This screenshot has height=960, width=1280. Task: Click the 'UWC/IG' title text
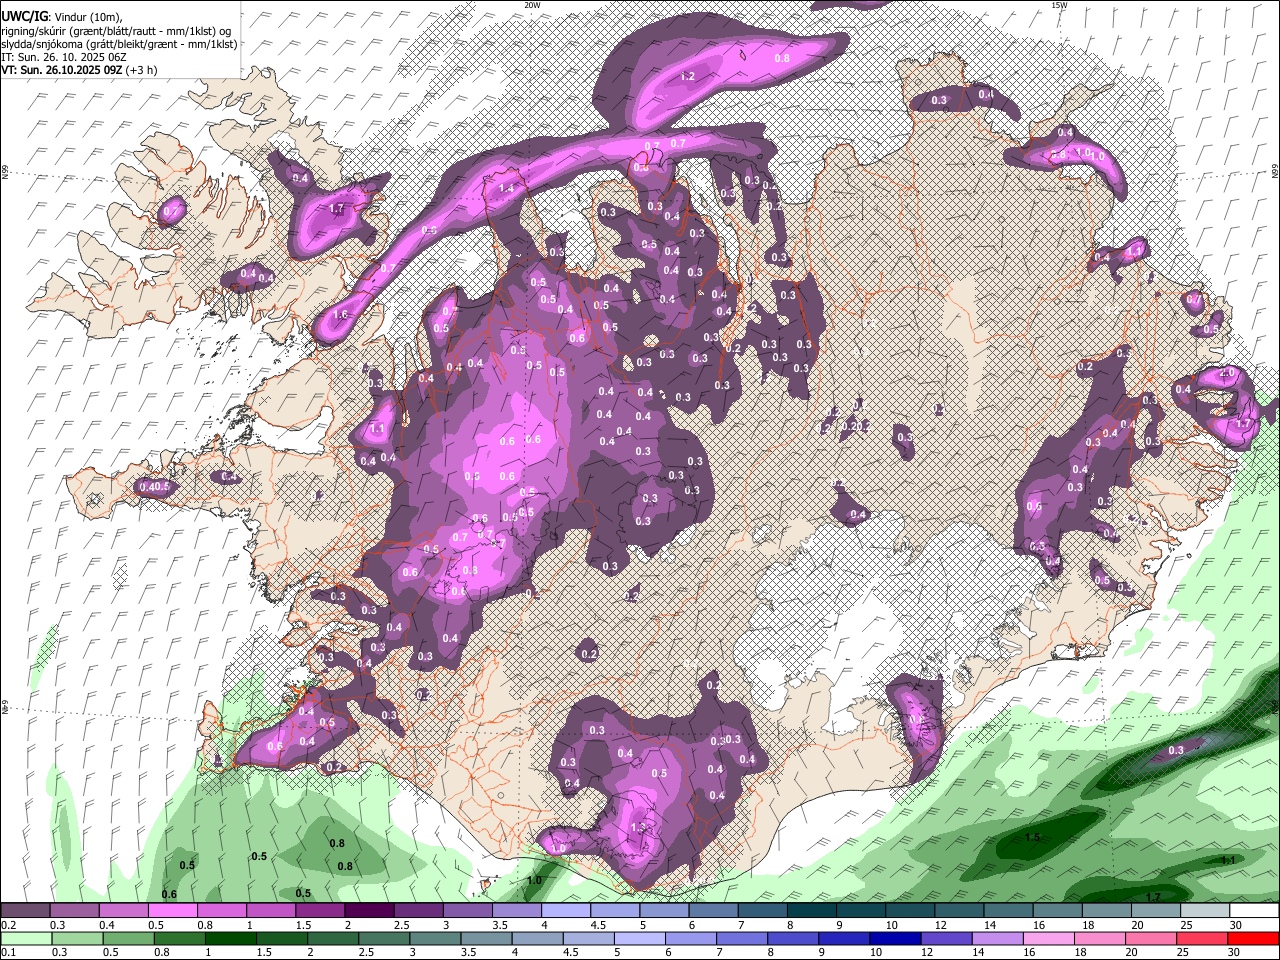pos(23,17)
